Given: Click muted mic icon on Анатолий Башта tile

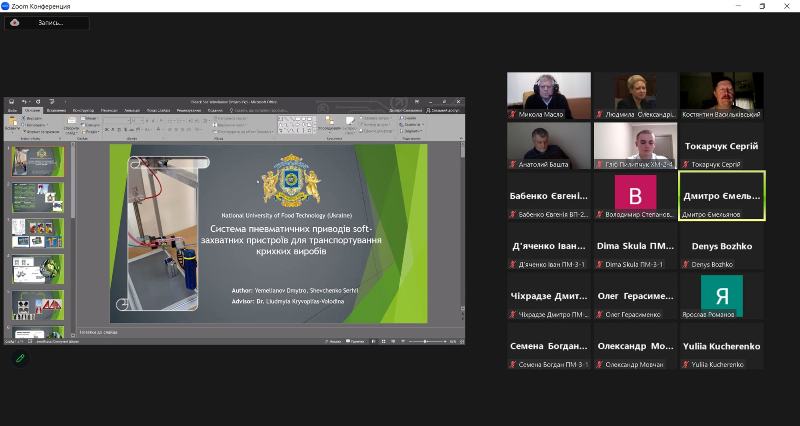Looking at the screenshot, I should [513, 164].
